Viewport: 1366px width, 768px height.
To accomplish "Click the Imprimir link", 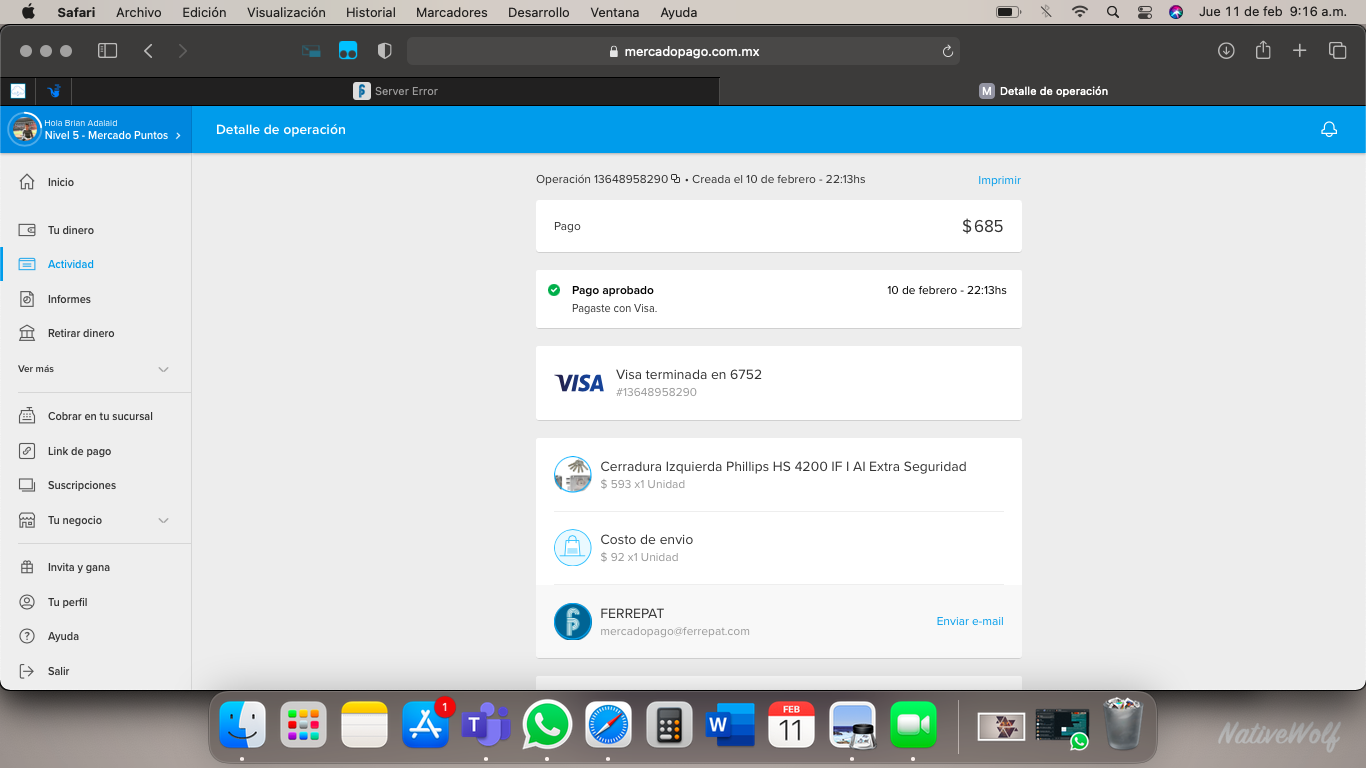I will click(x=999, y=180).
